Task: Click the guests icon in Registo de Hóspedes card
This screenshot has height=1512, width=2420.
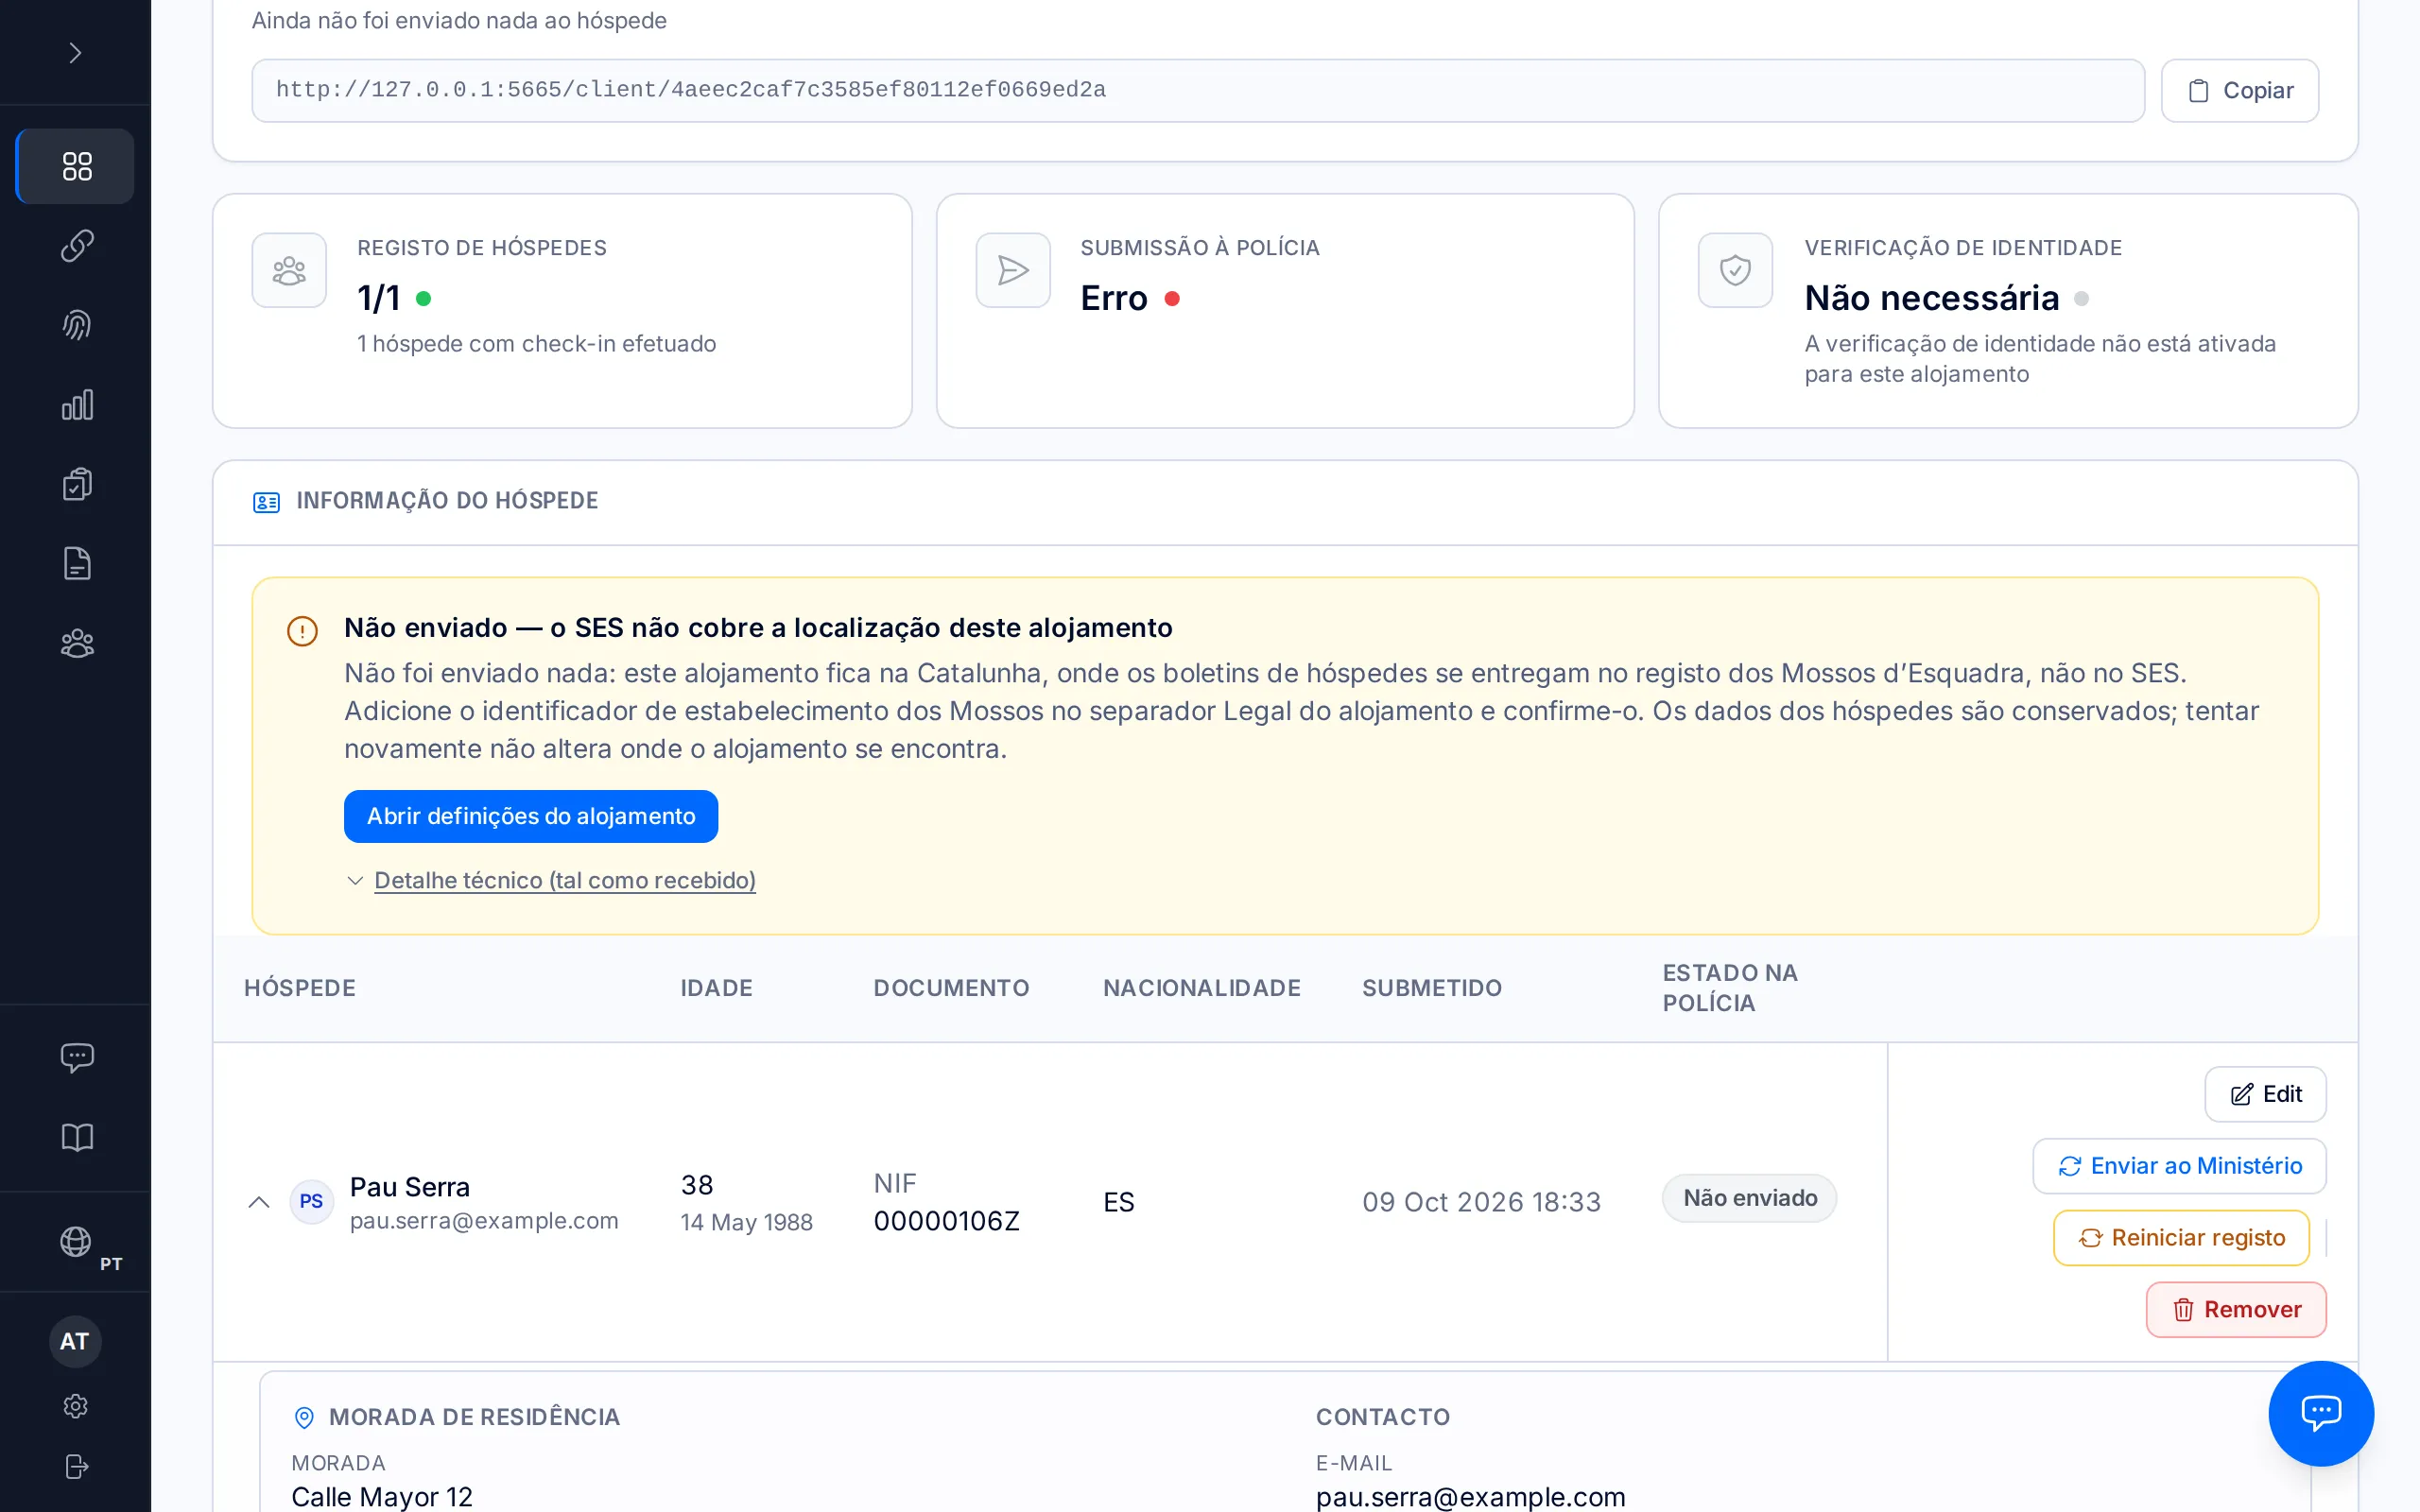Action: point(289,270)
